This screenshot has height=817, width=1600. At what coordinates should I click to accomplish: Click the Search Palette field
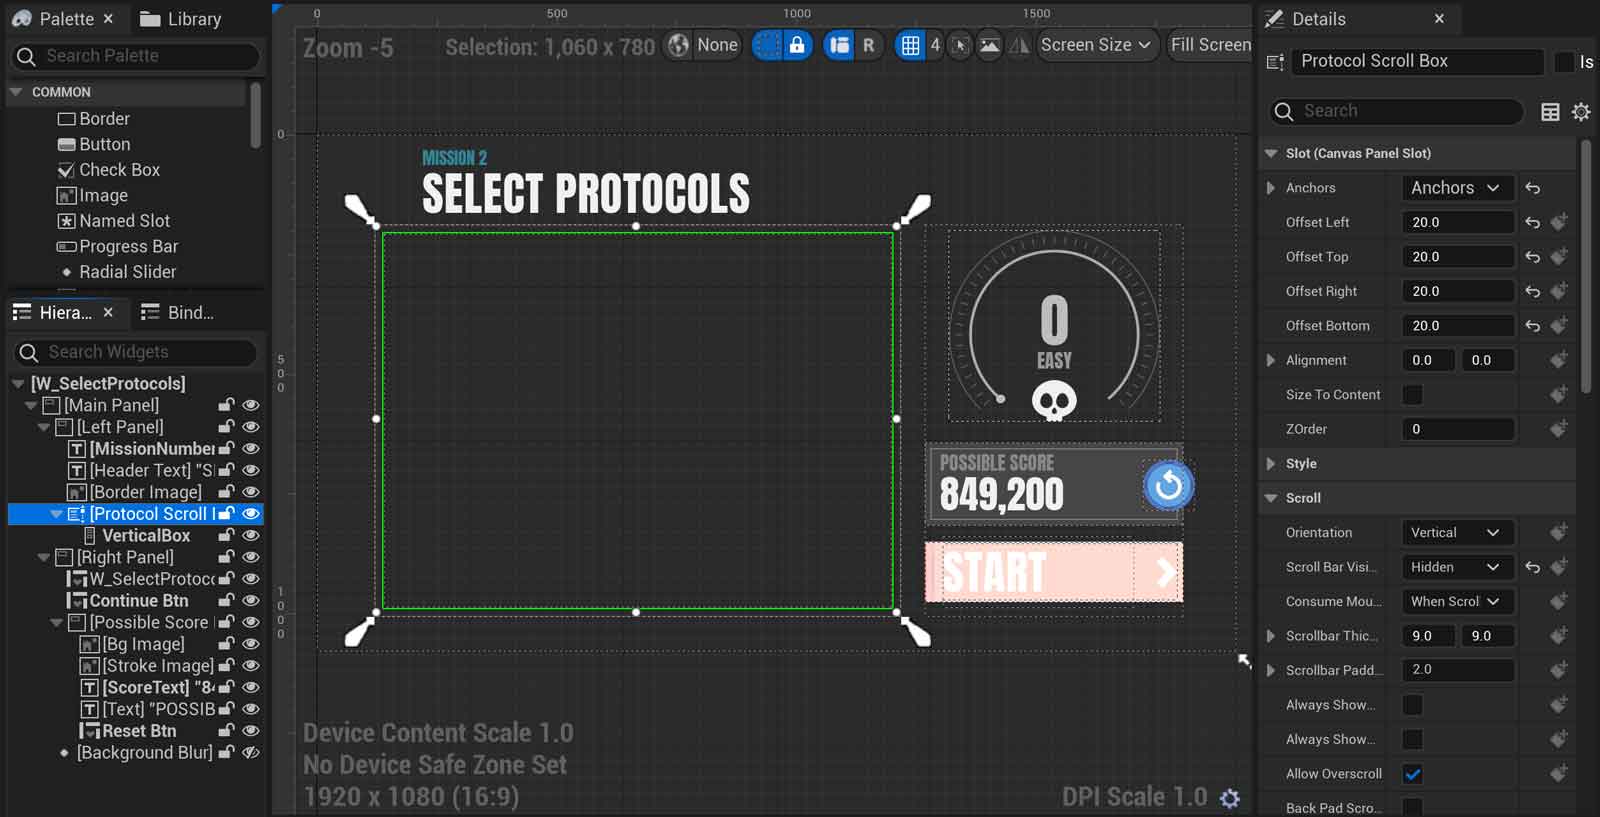tap(137, 56)
